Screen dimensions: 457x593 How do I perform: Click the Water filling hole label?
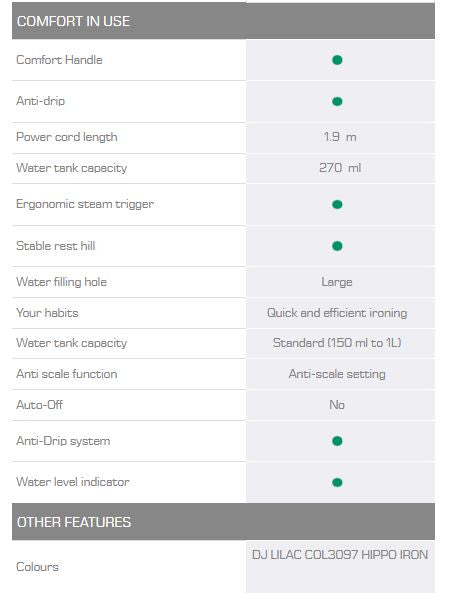(61, 282)
